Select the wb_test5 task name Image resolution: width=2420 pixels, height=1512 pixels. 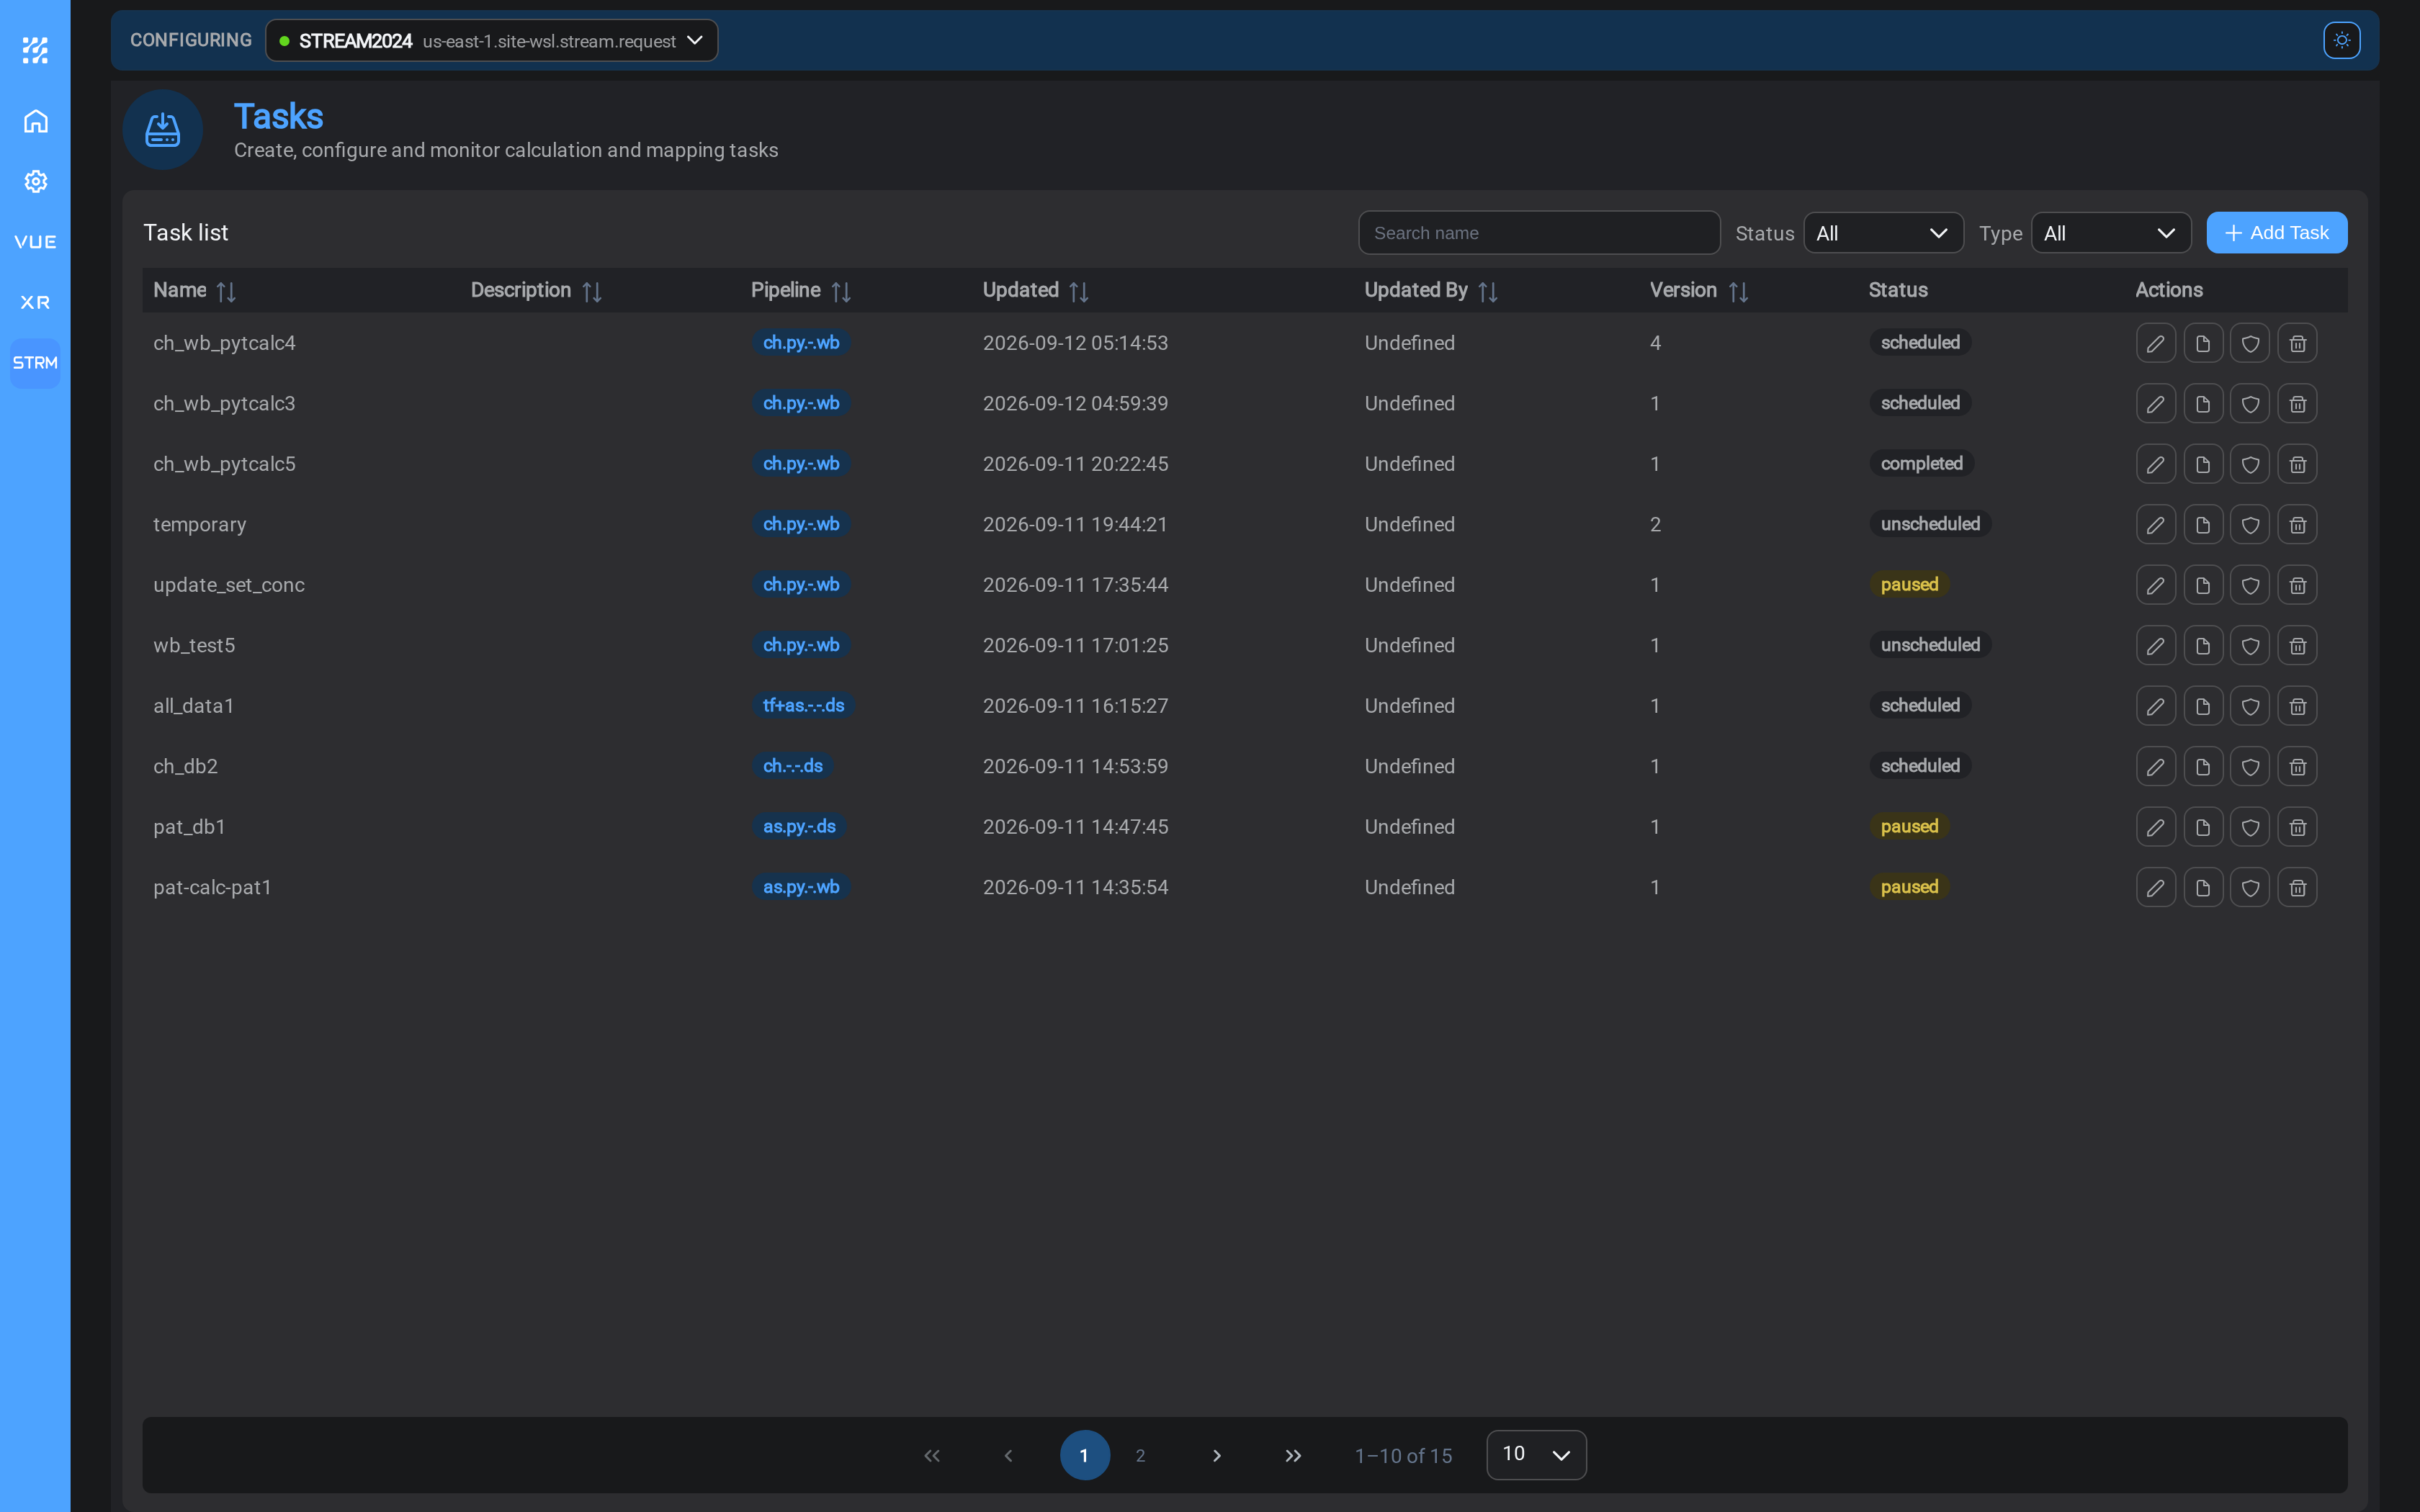click(x=194, y=646)
